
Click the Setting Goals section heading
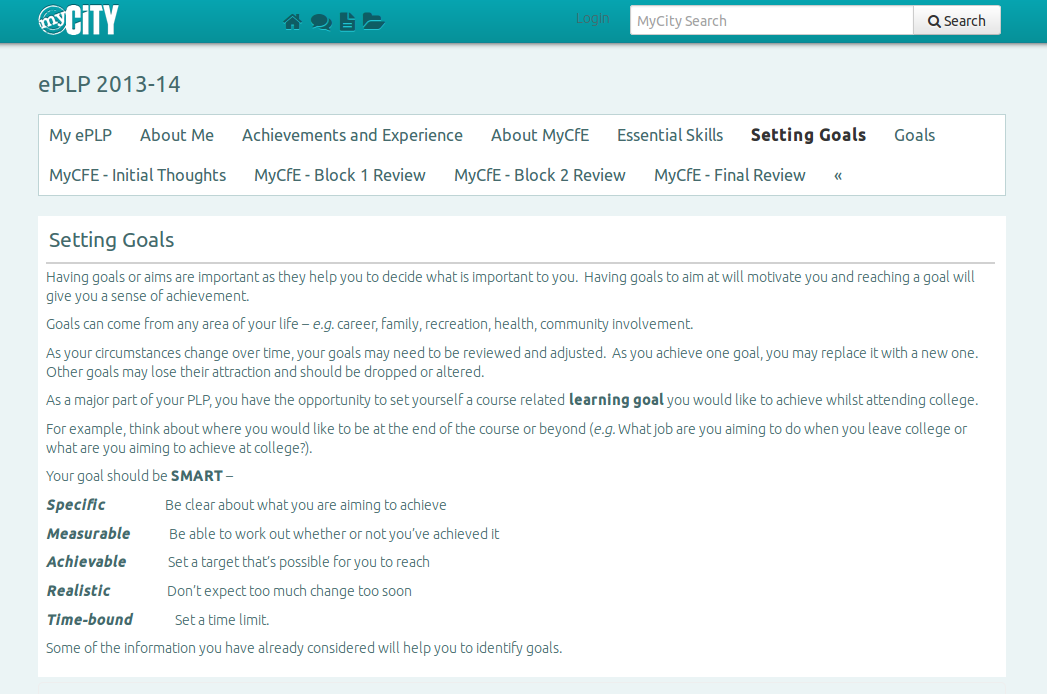(112, 240)
